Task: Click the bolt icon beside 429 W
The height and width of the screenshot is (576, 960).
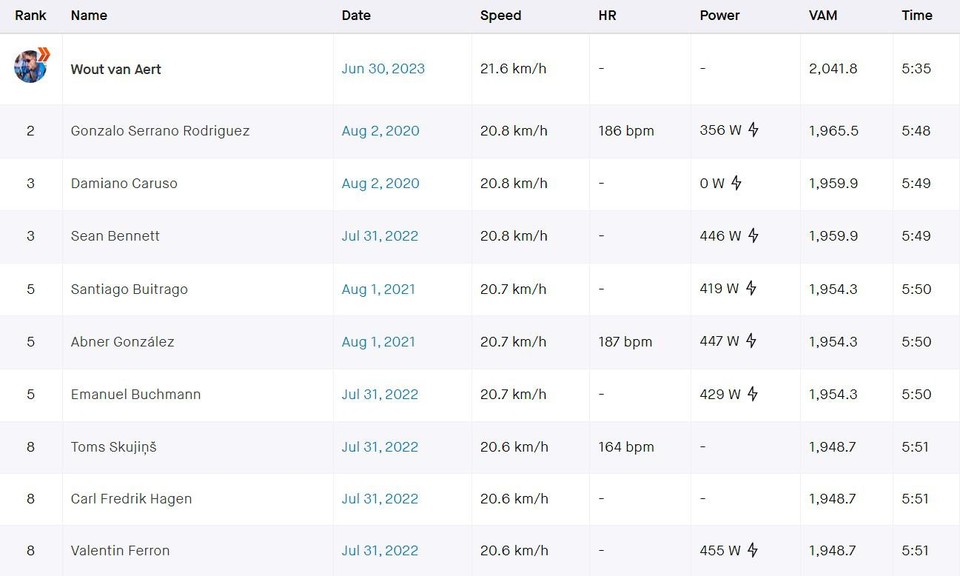Action: 752,394
